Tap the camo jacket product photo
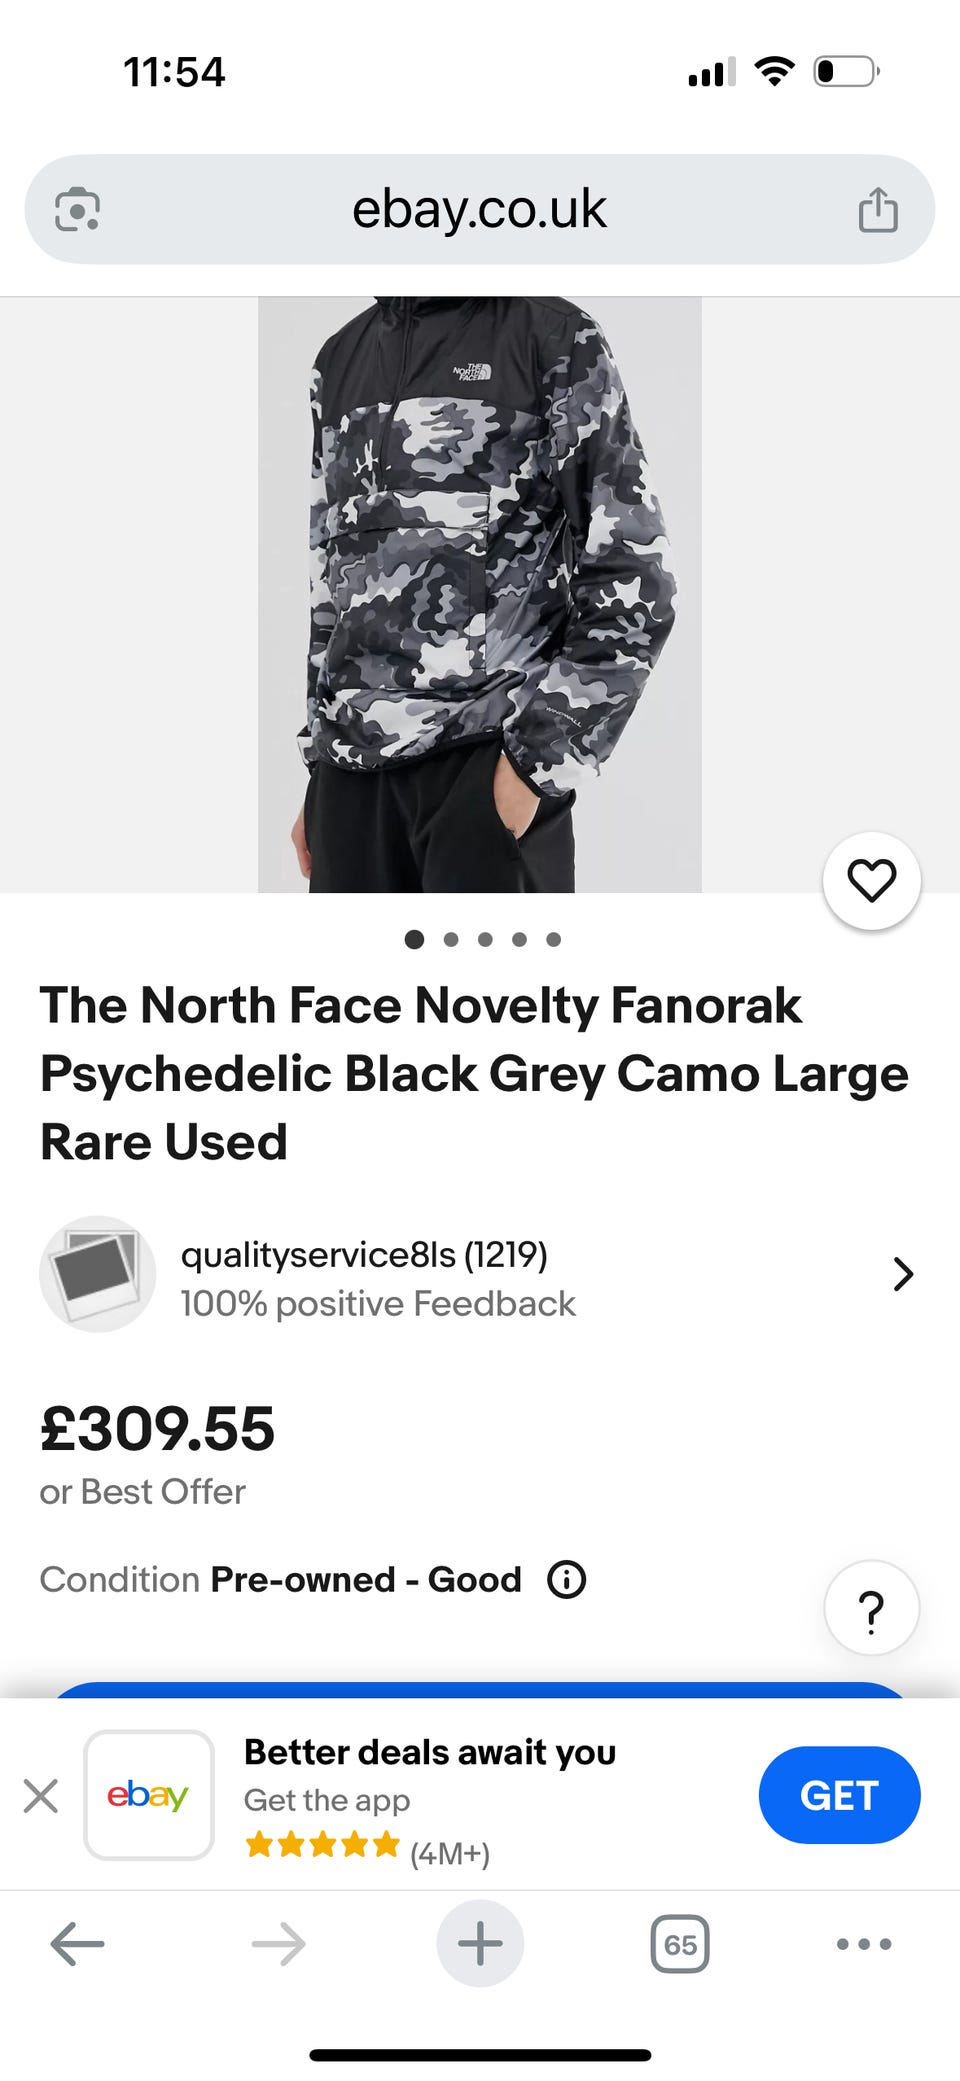The height and width of the screenshot is (2081, 960). [480, 594]
